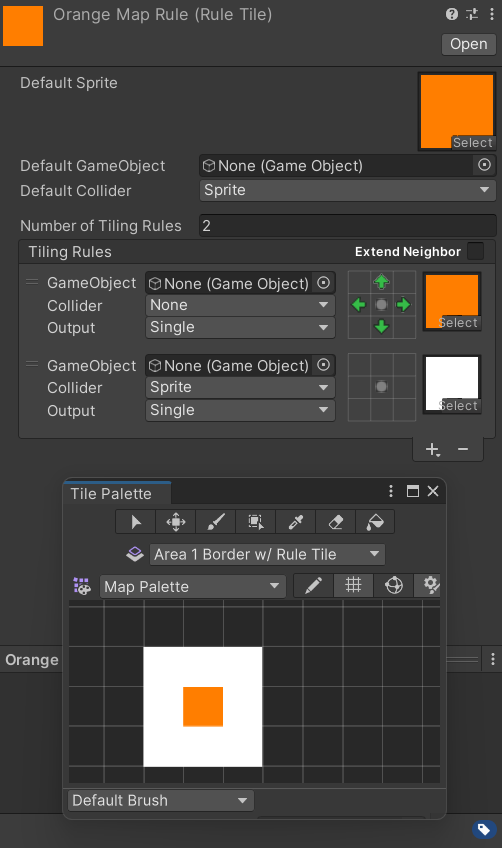Choose the Flood Fill bucket tool
The height and width of the screenshot is (848, 502).
coord(375,522)
